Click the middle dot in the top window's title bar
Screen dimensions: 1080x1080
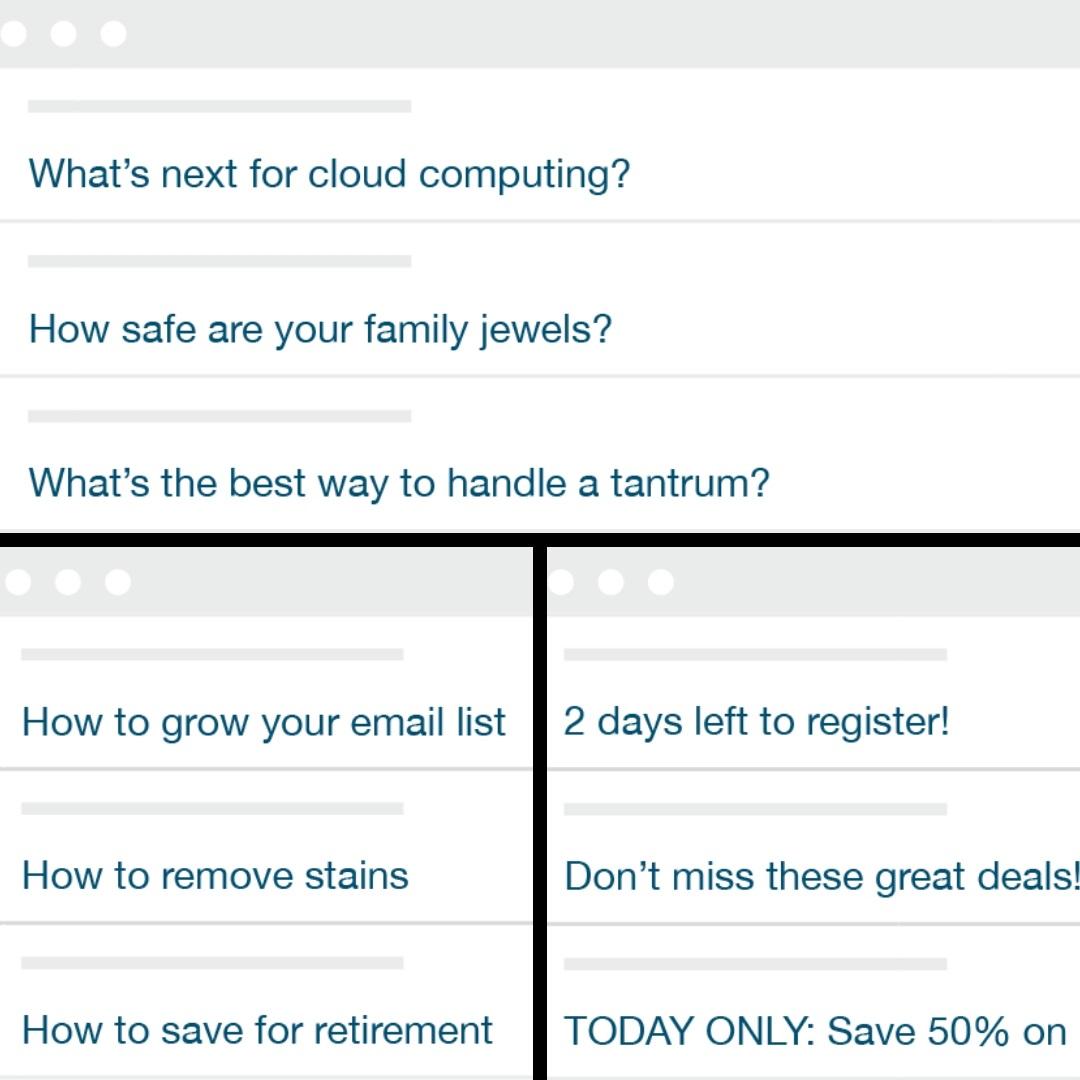[64, 34]
